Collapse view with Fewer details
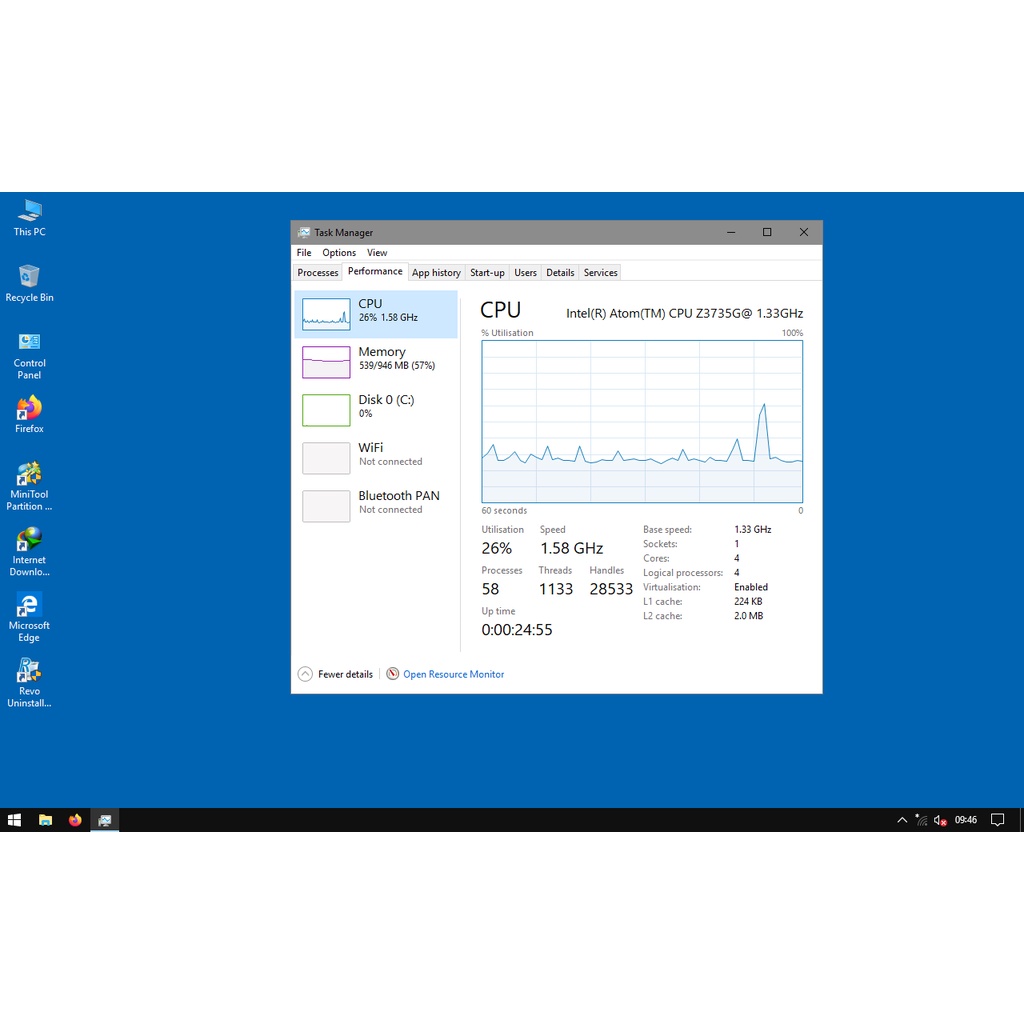Viewport: 1024px width, 1024px height. (335, 674)
